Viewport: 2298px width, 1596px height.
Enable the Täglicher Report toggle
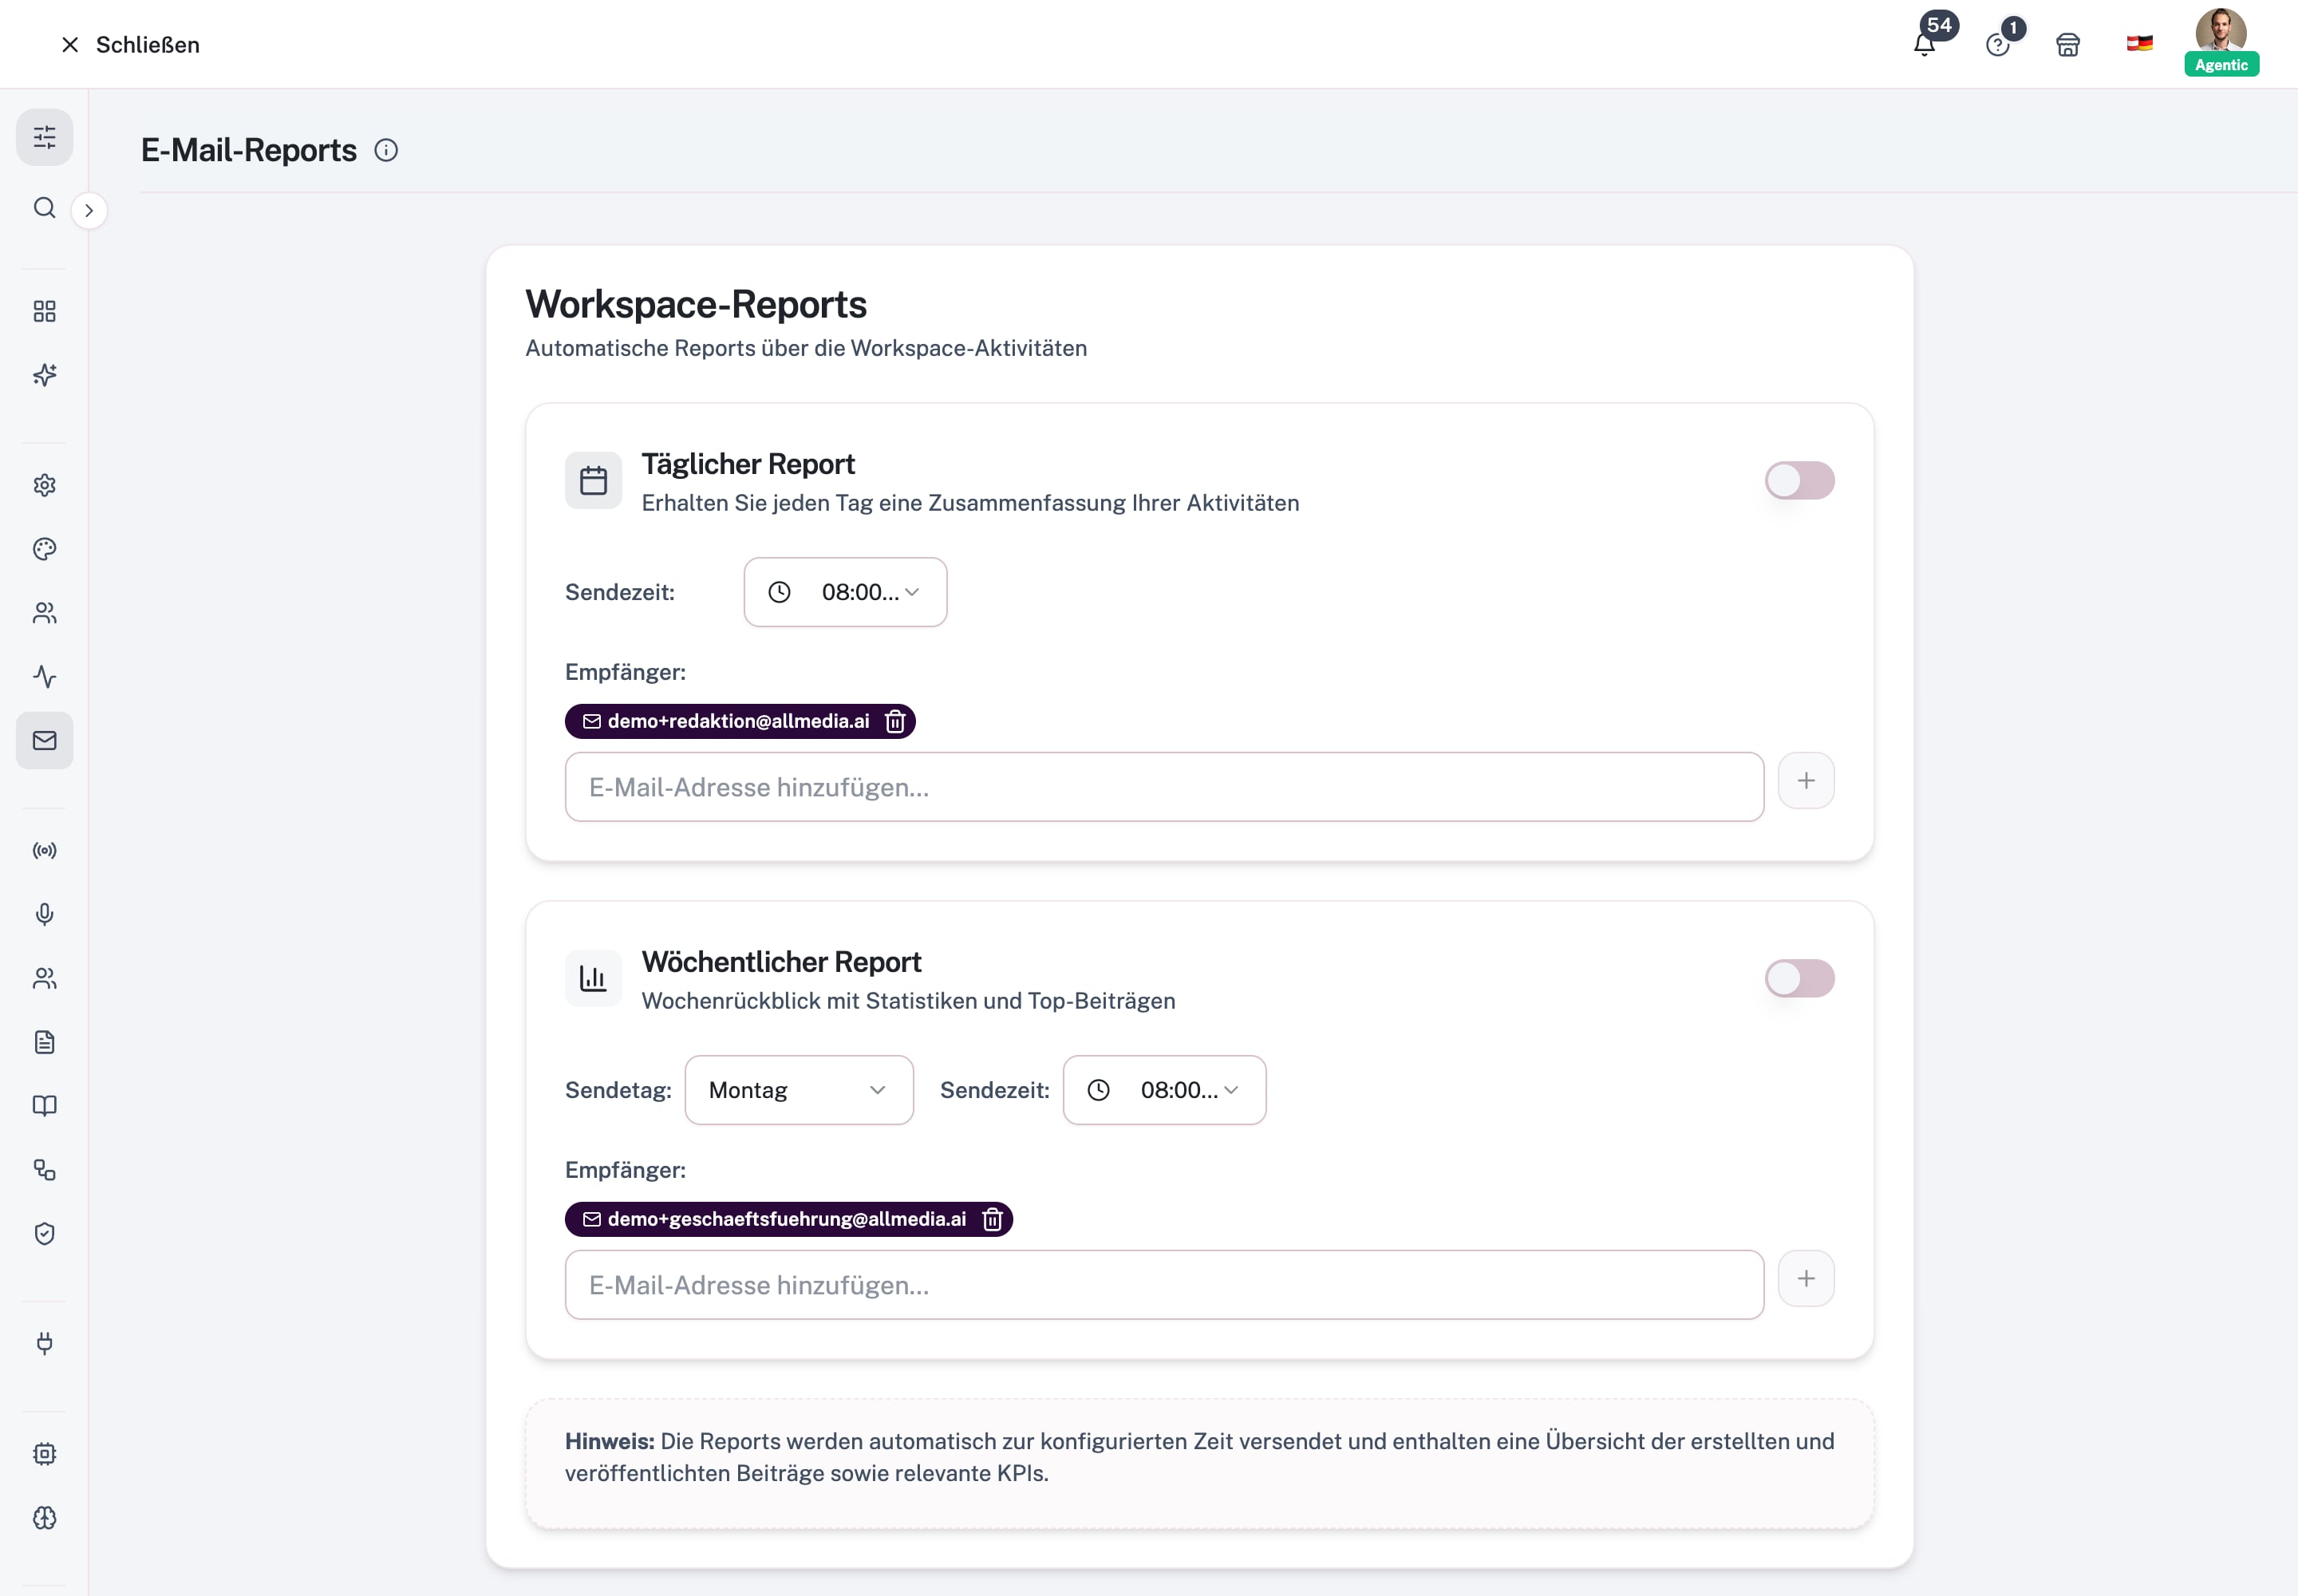click(x=1799, y=480)
